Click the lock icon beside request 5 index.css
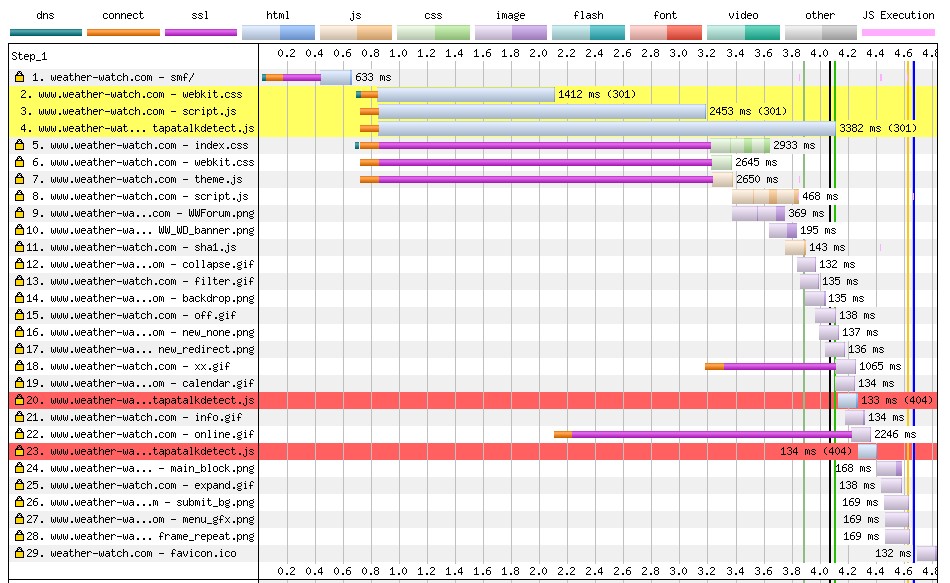Viewport: 950px width, 583px height. (x=19, y=145)
